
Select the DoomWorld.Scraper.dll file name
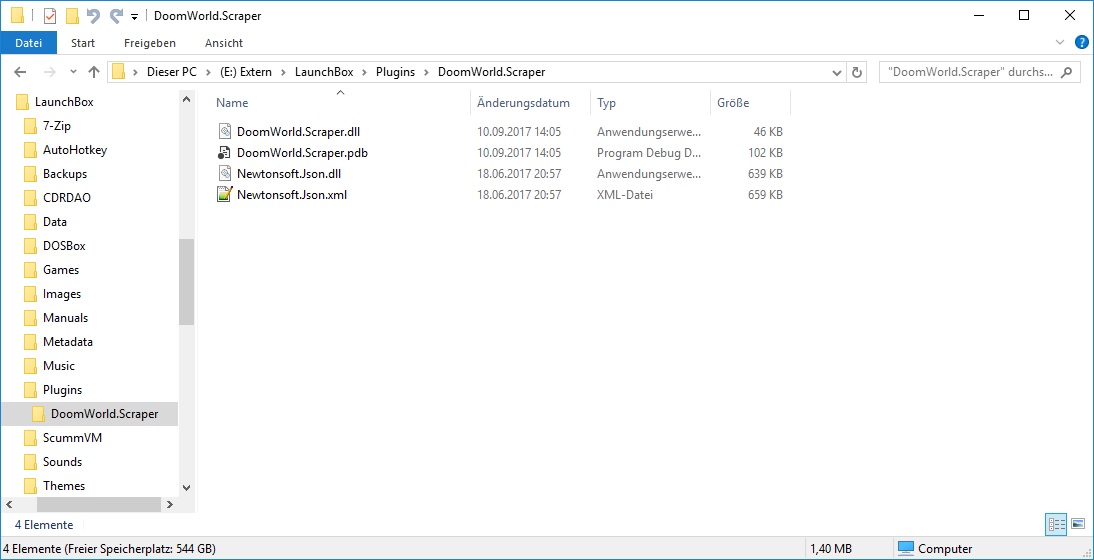point(299,131)
